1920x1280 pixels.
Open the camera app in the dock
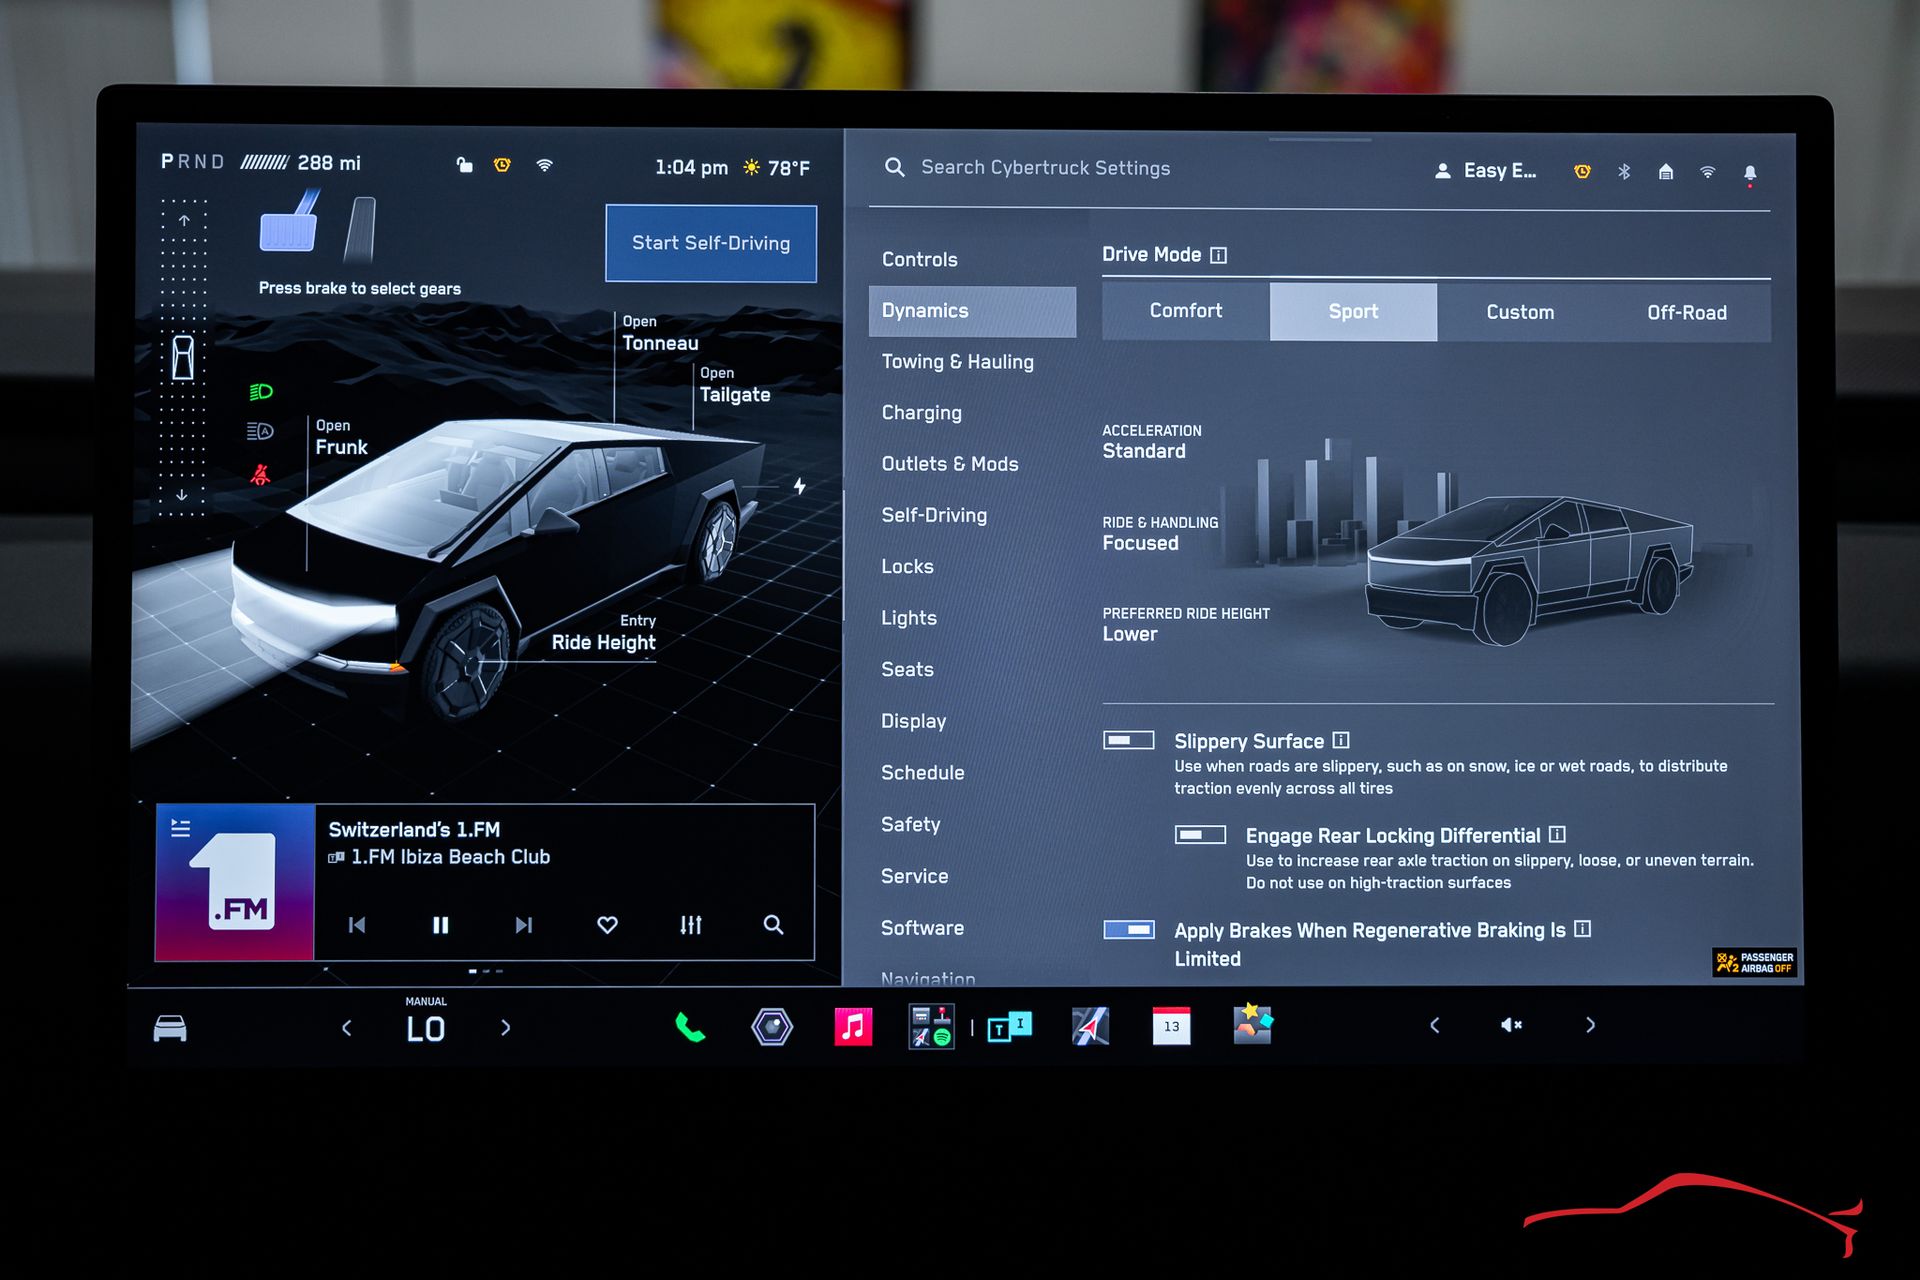point(772,1027)
